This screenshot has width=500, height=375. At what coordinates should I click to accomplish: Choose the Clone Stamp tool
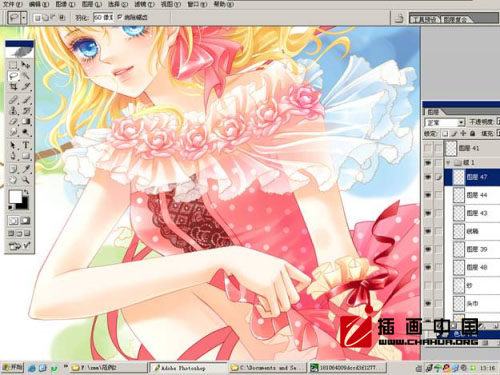coord(13,110)
